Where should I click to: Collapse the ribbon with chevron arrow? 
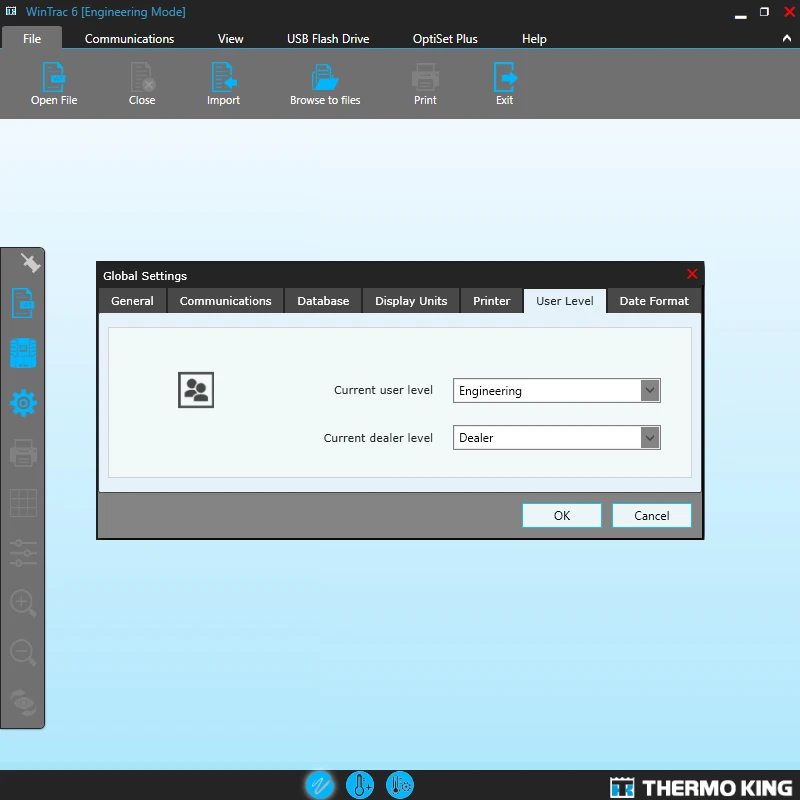click(787, 38)
